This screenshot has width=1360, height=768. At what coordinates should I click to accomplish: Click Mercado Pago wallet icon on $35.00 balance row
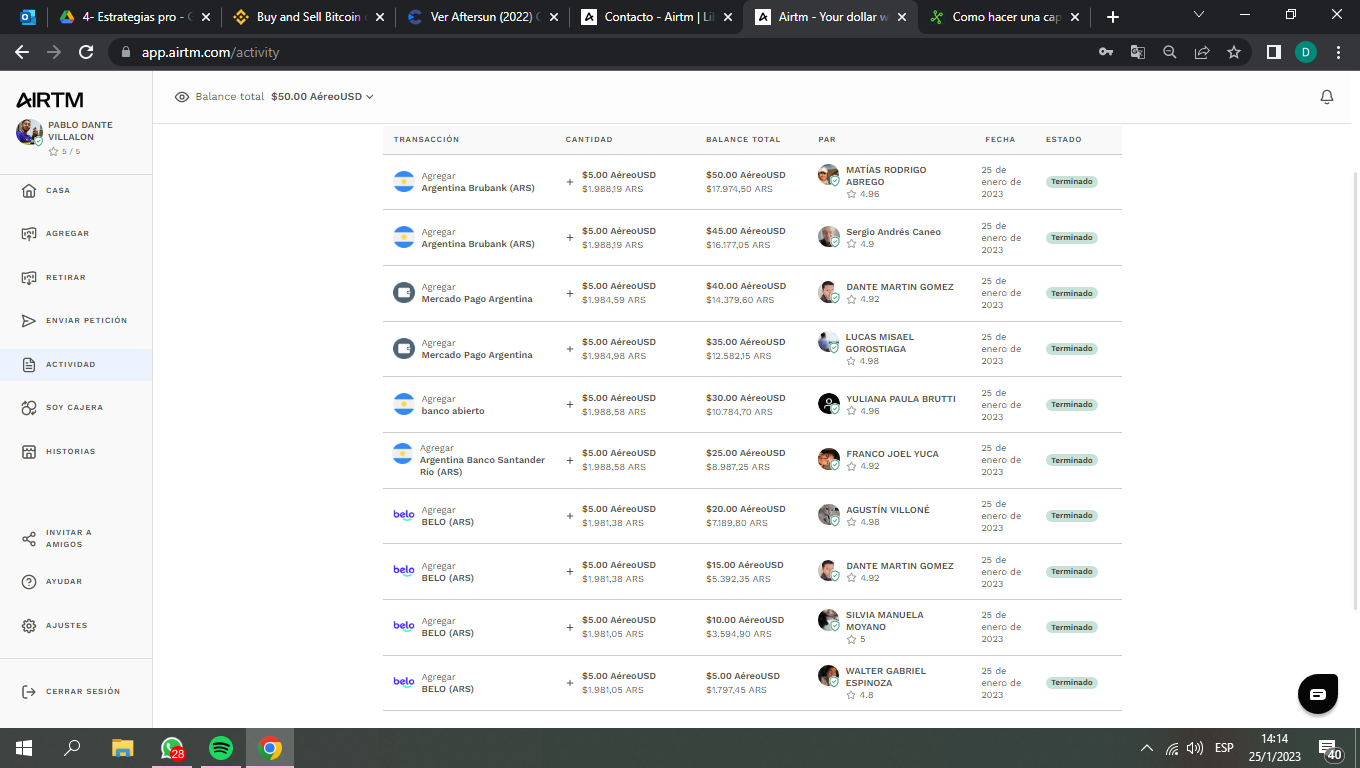404,349
